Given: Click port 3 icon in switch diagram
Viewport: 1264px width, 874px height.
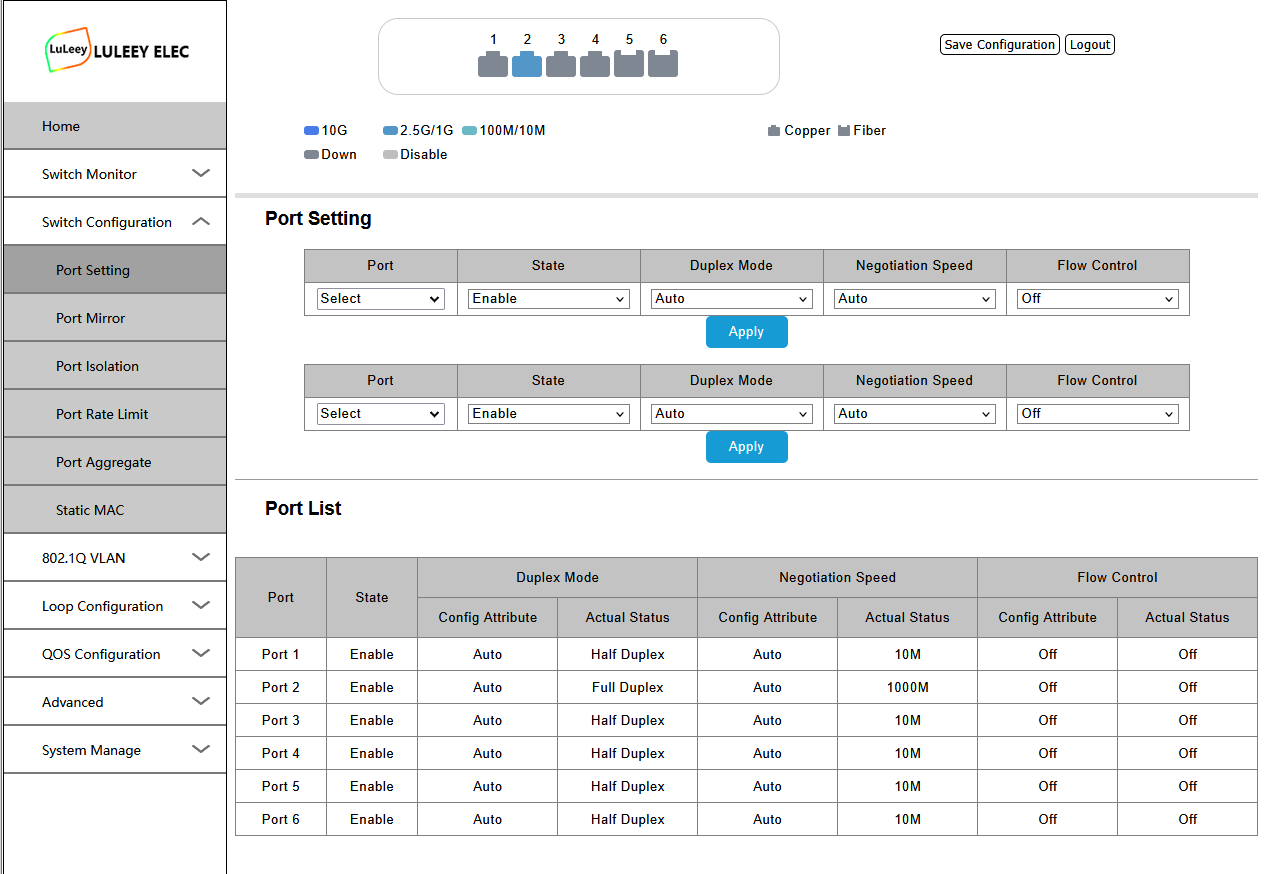Looking at the screenshot, I should coord(561,64).
